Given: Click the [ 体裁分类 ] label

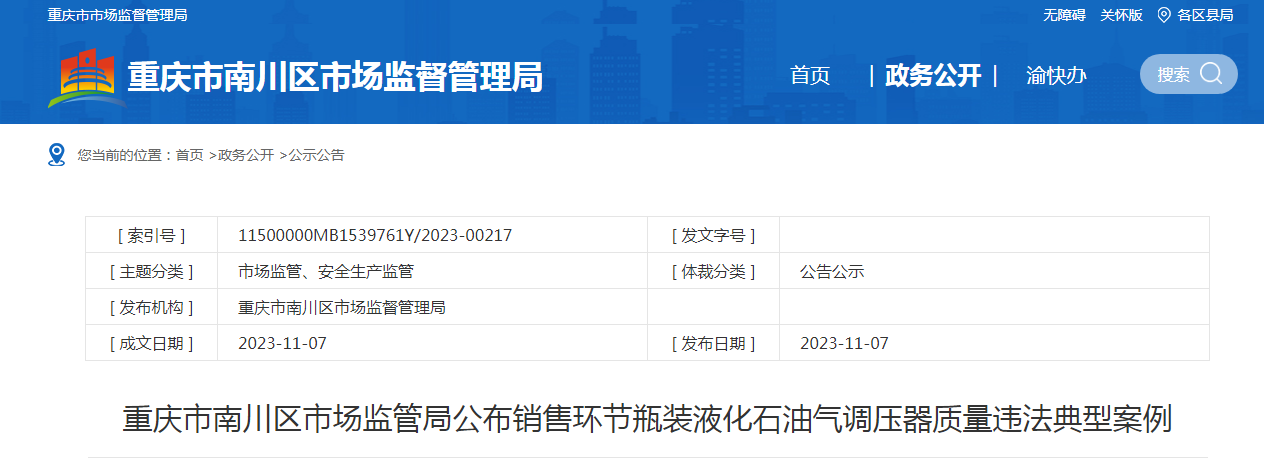Looking at the screenshot, I should point(713,271).
